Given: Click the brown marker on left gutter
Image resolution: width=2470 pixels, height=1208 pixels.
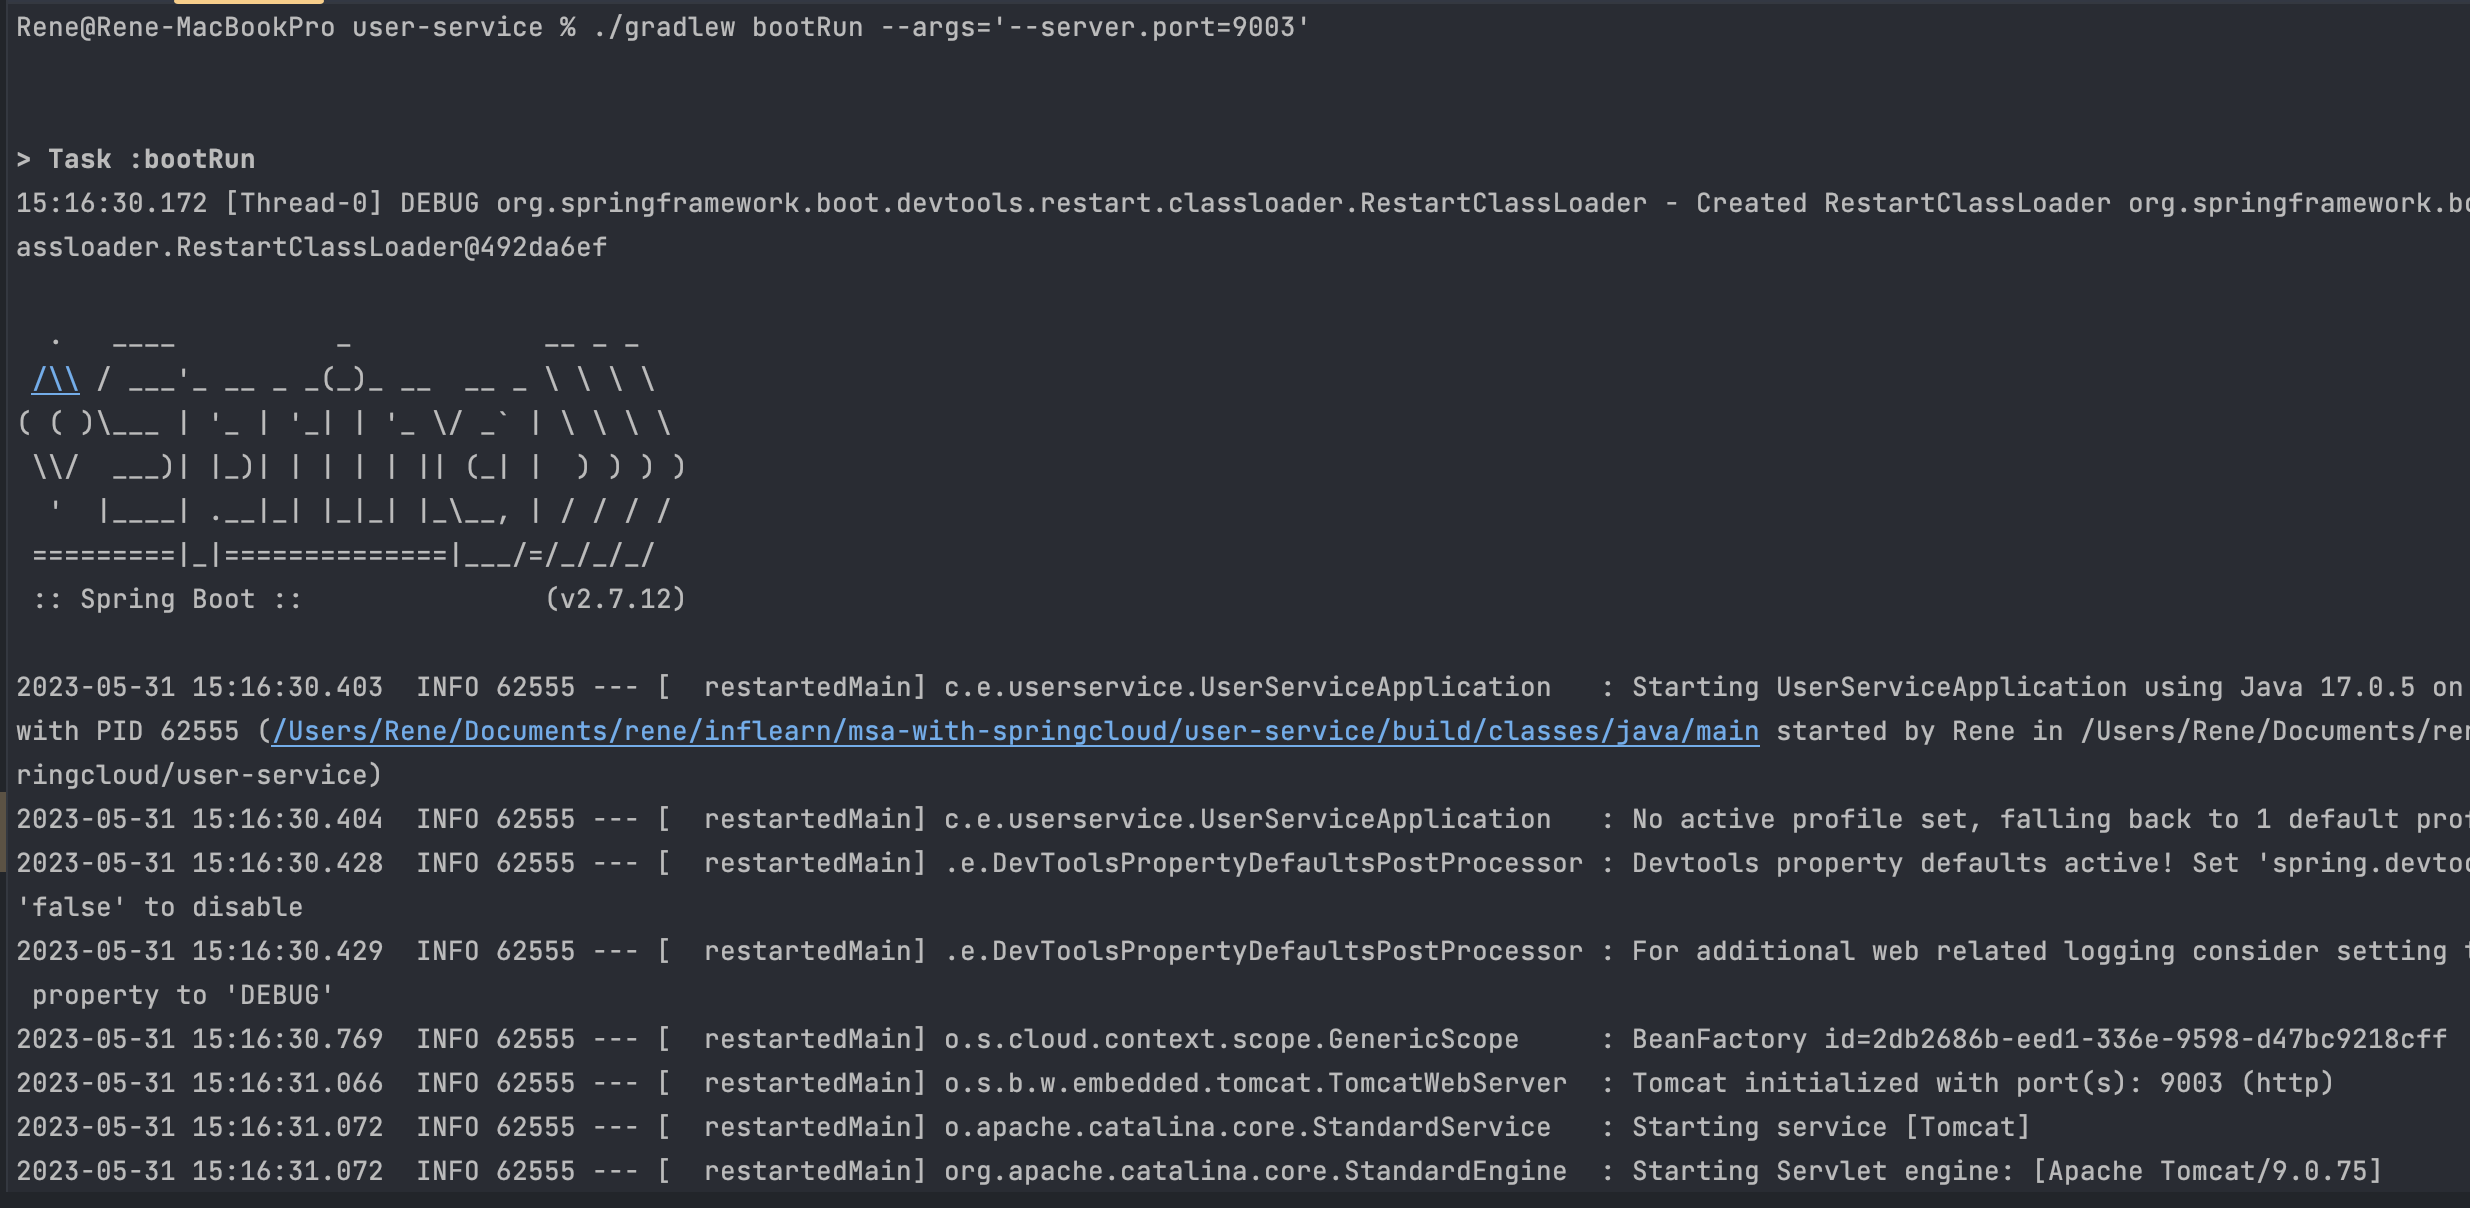Looking at the screenshot, I should [3, 830].
